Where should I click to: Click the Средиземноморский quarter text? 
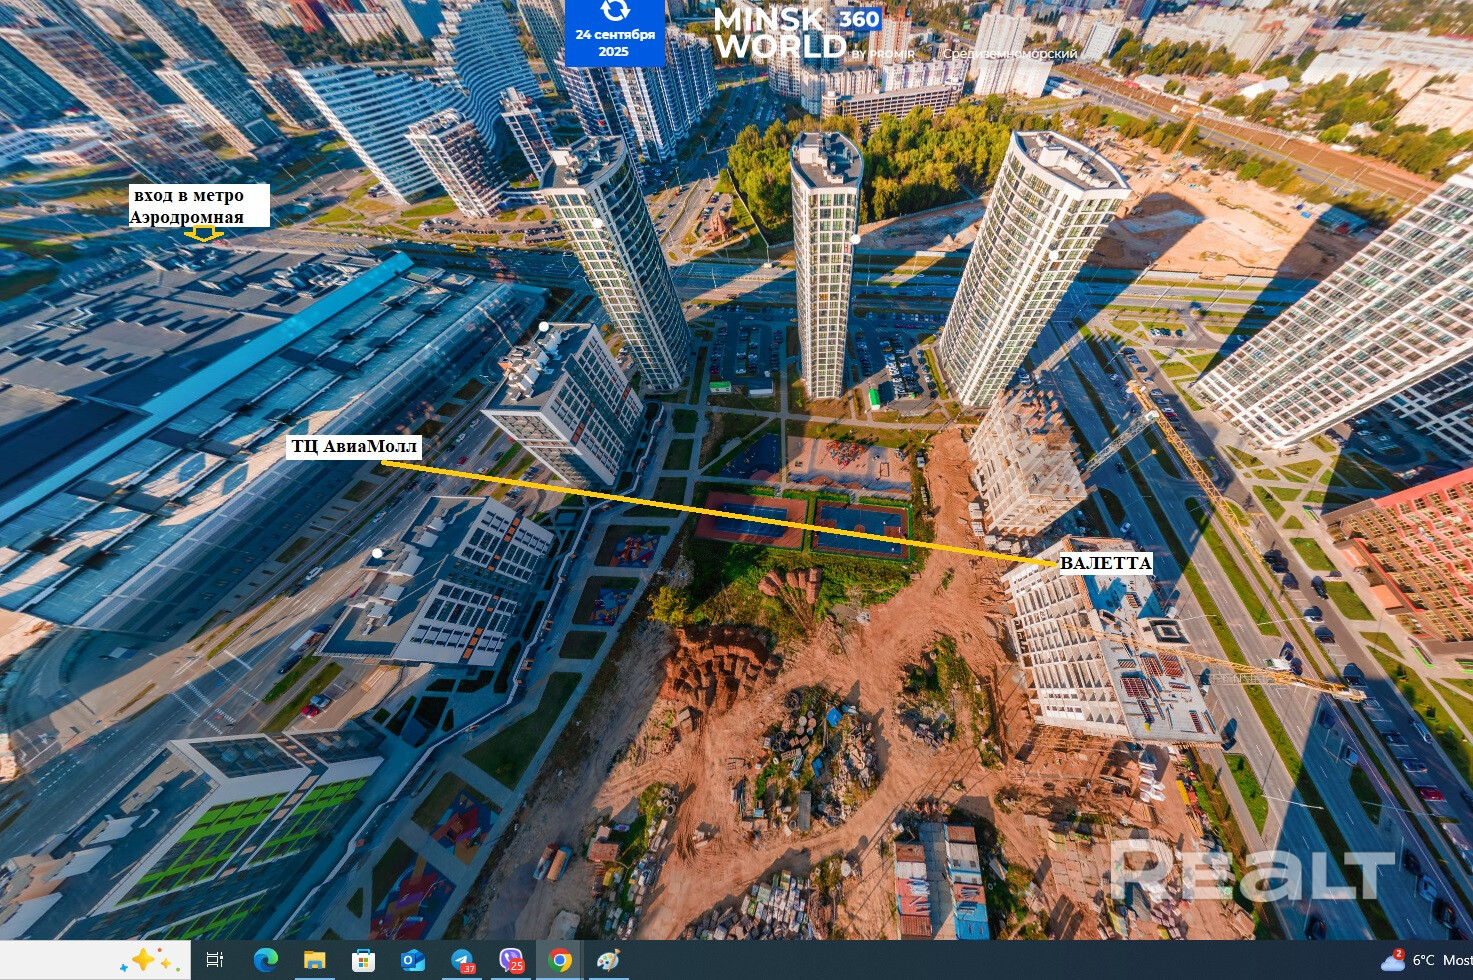pos(1010,53)
